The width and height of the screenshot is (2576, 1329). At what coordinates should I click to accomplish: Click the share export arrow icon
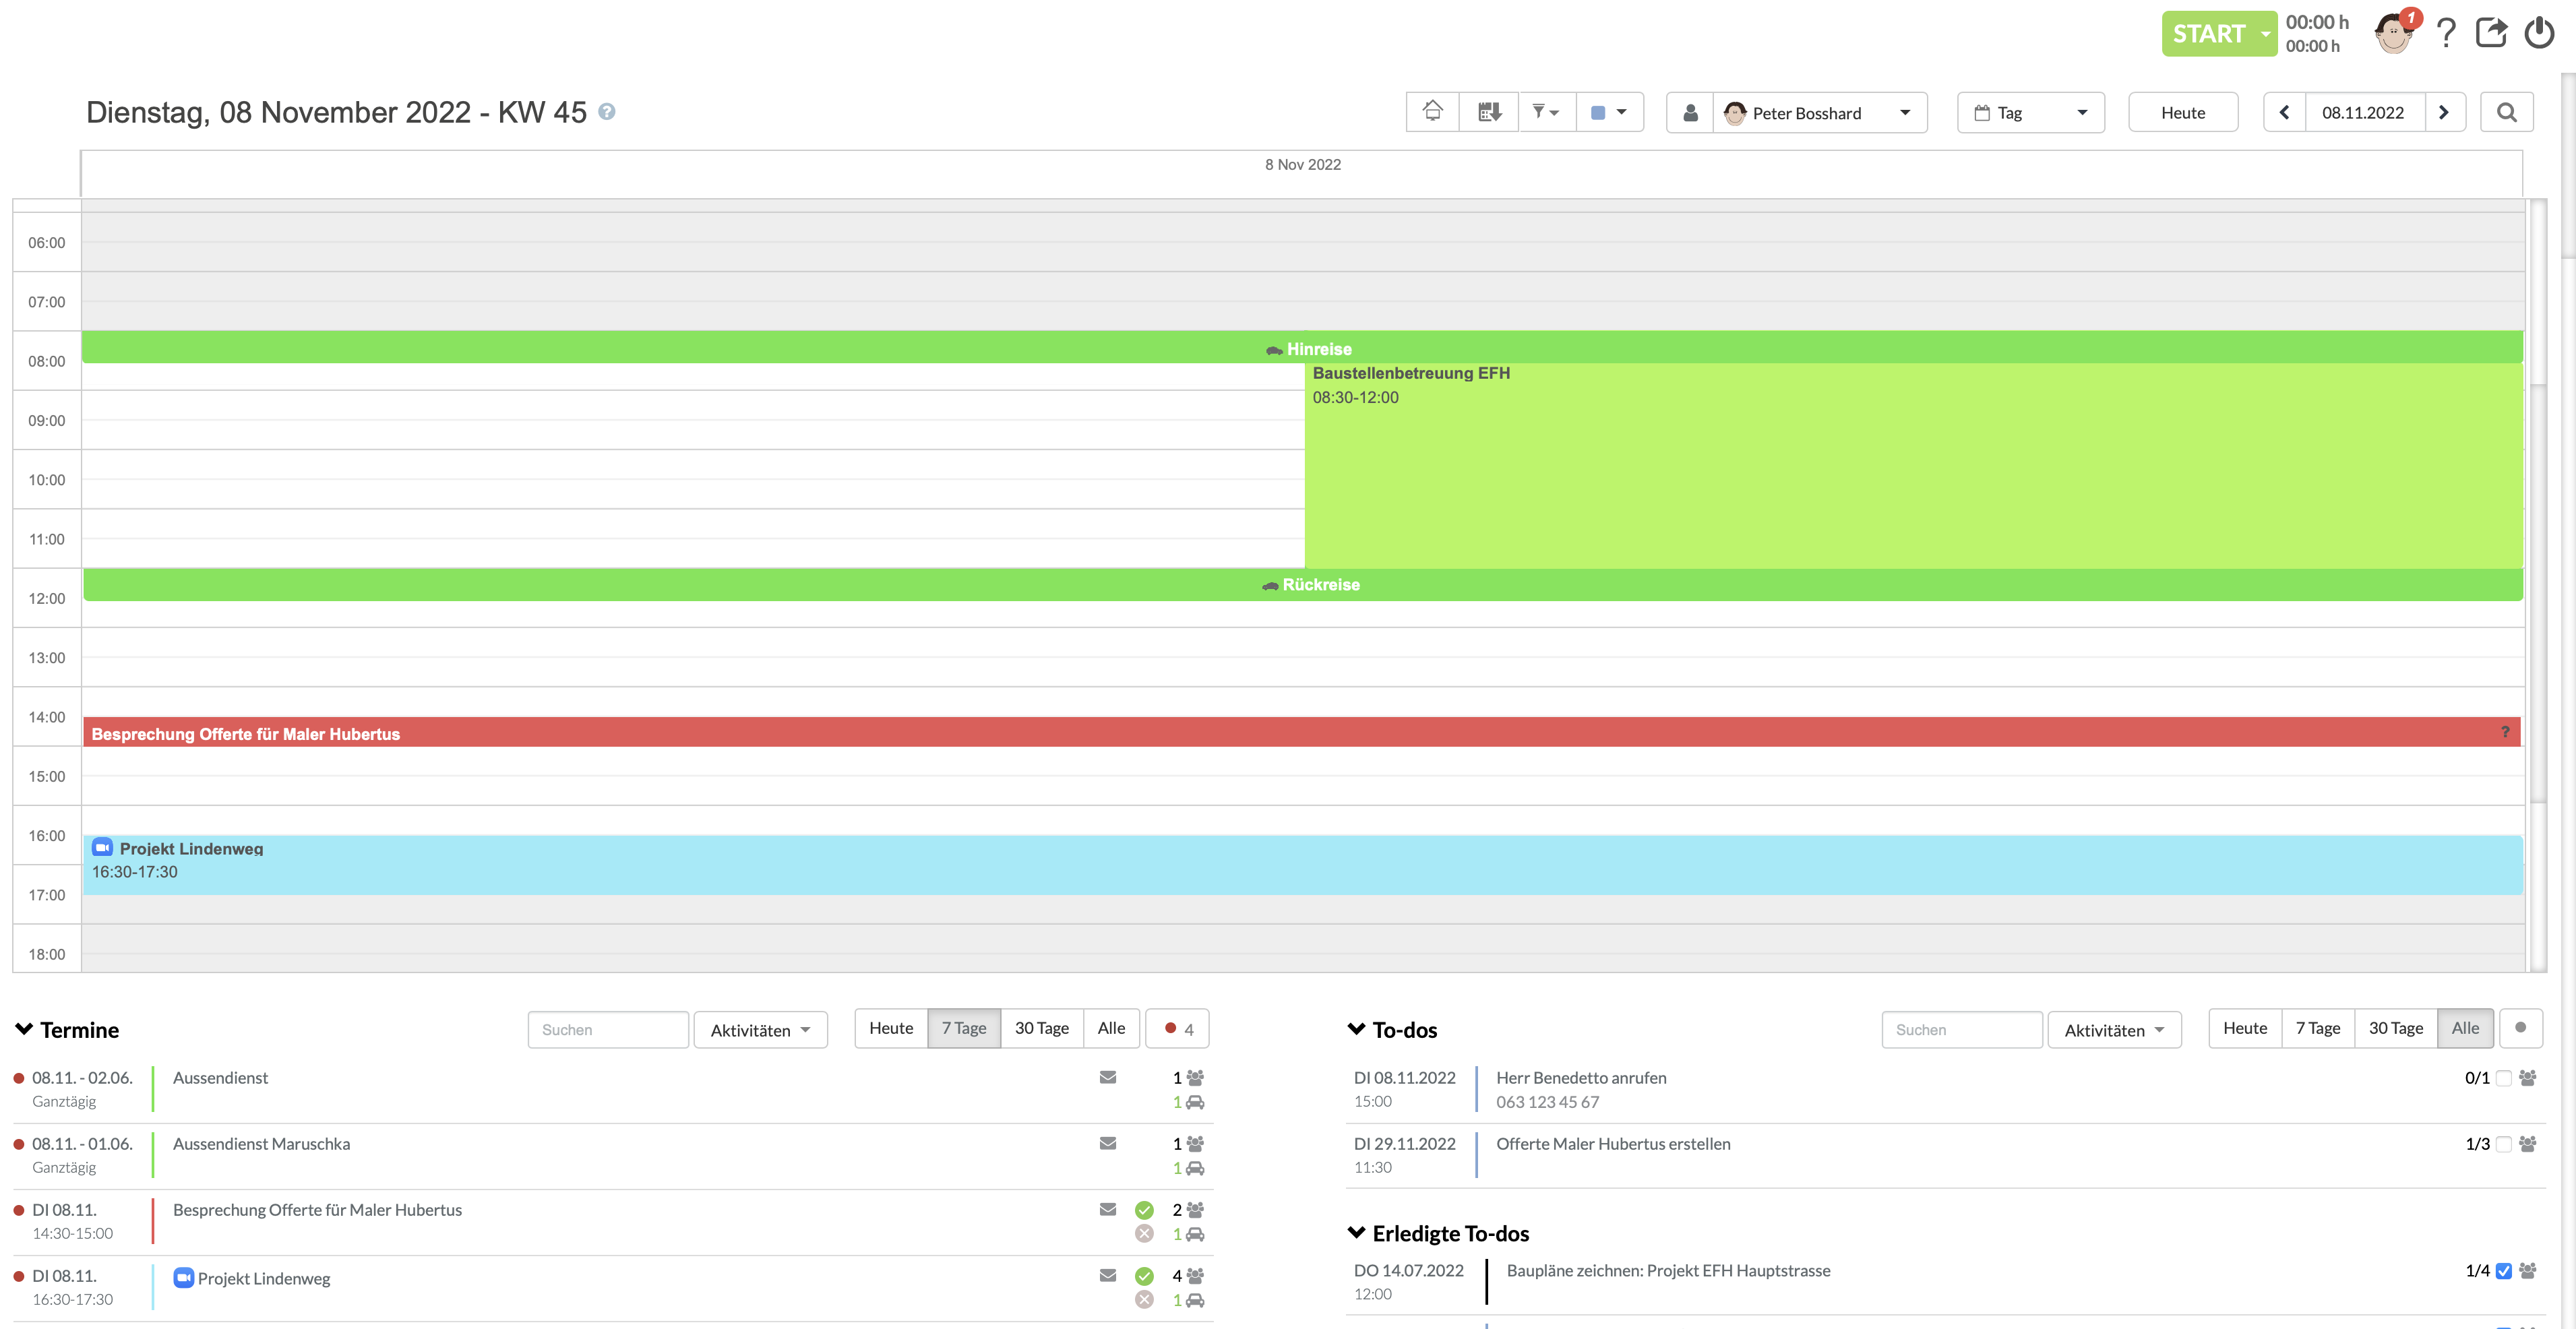[x=2490, y=34]
